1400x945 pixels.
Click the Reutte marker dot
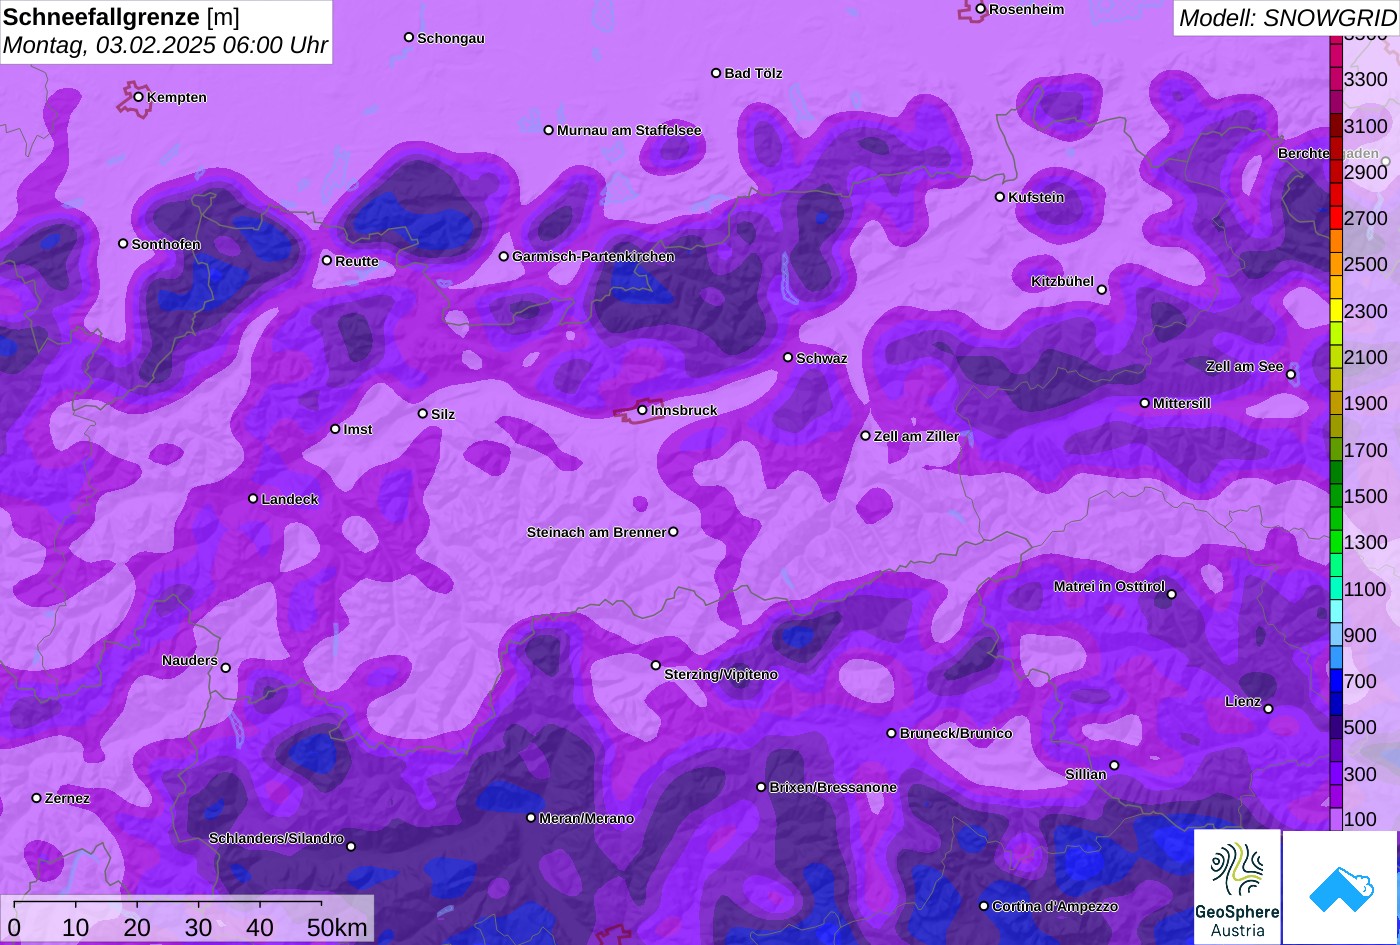(327, 261)
